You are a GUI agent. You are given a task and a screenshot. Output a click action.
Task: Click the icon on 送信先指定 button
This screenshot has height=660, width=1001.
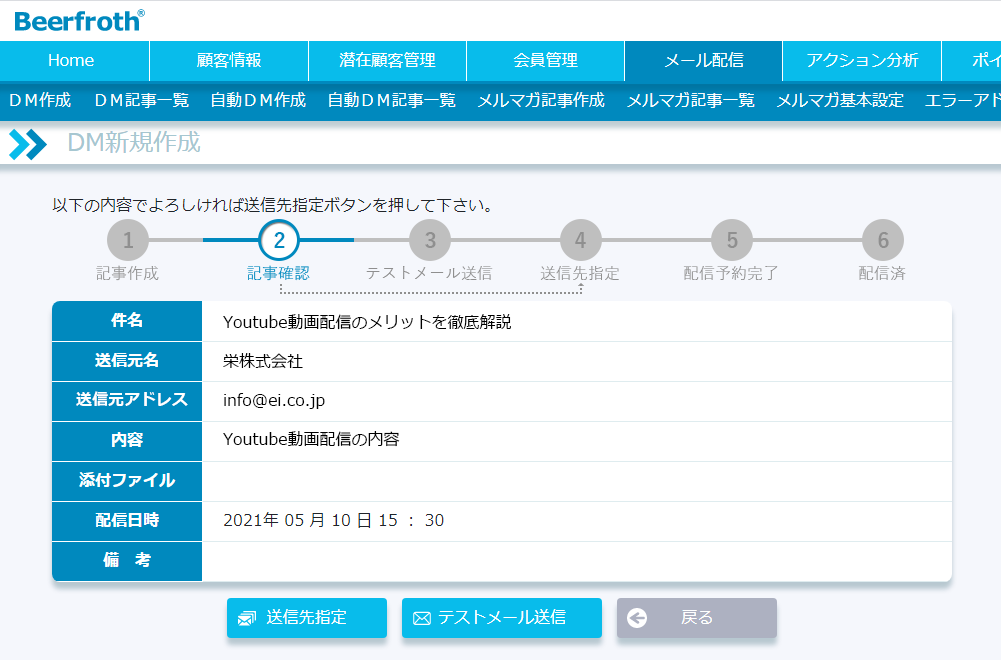coord(247,618)
